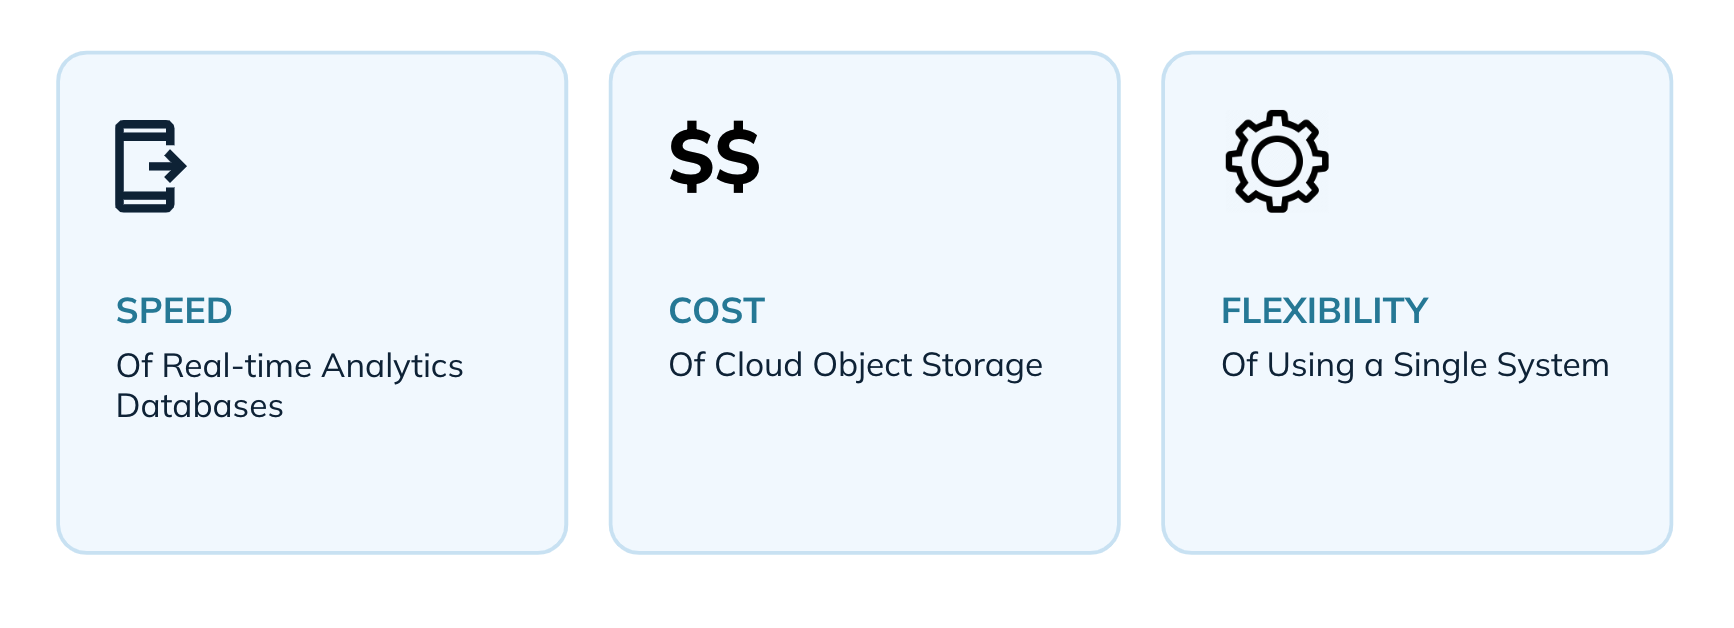Click 'Of Cloud Object Storage' text
The image size is (1734, 628).
pos(855,366)
